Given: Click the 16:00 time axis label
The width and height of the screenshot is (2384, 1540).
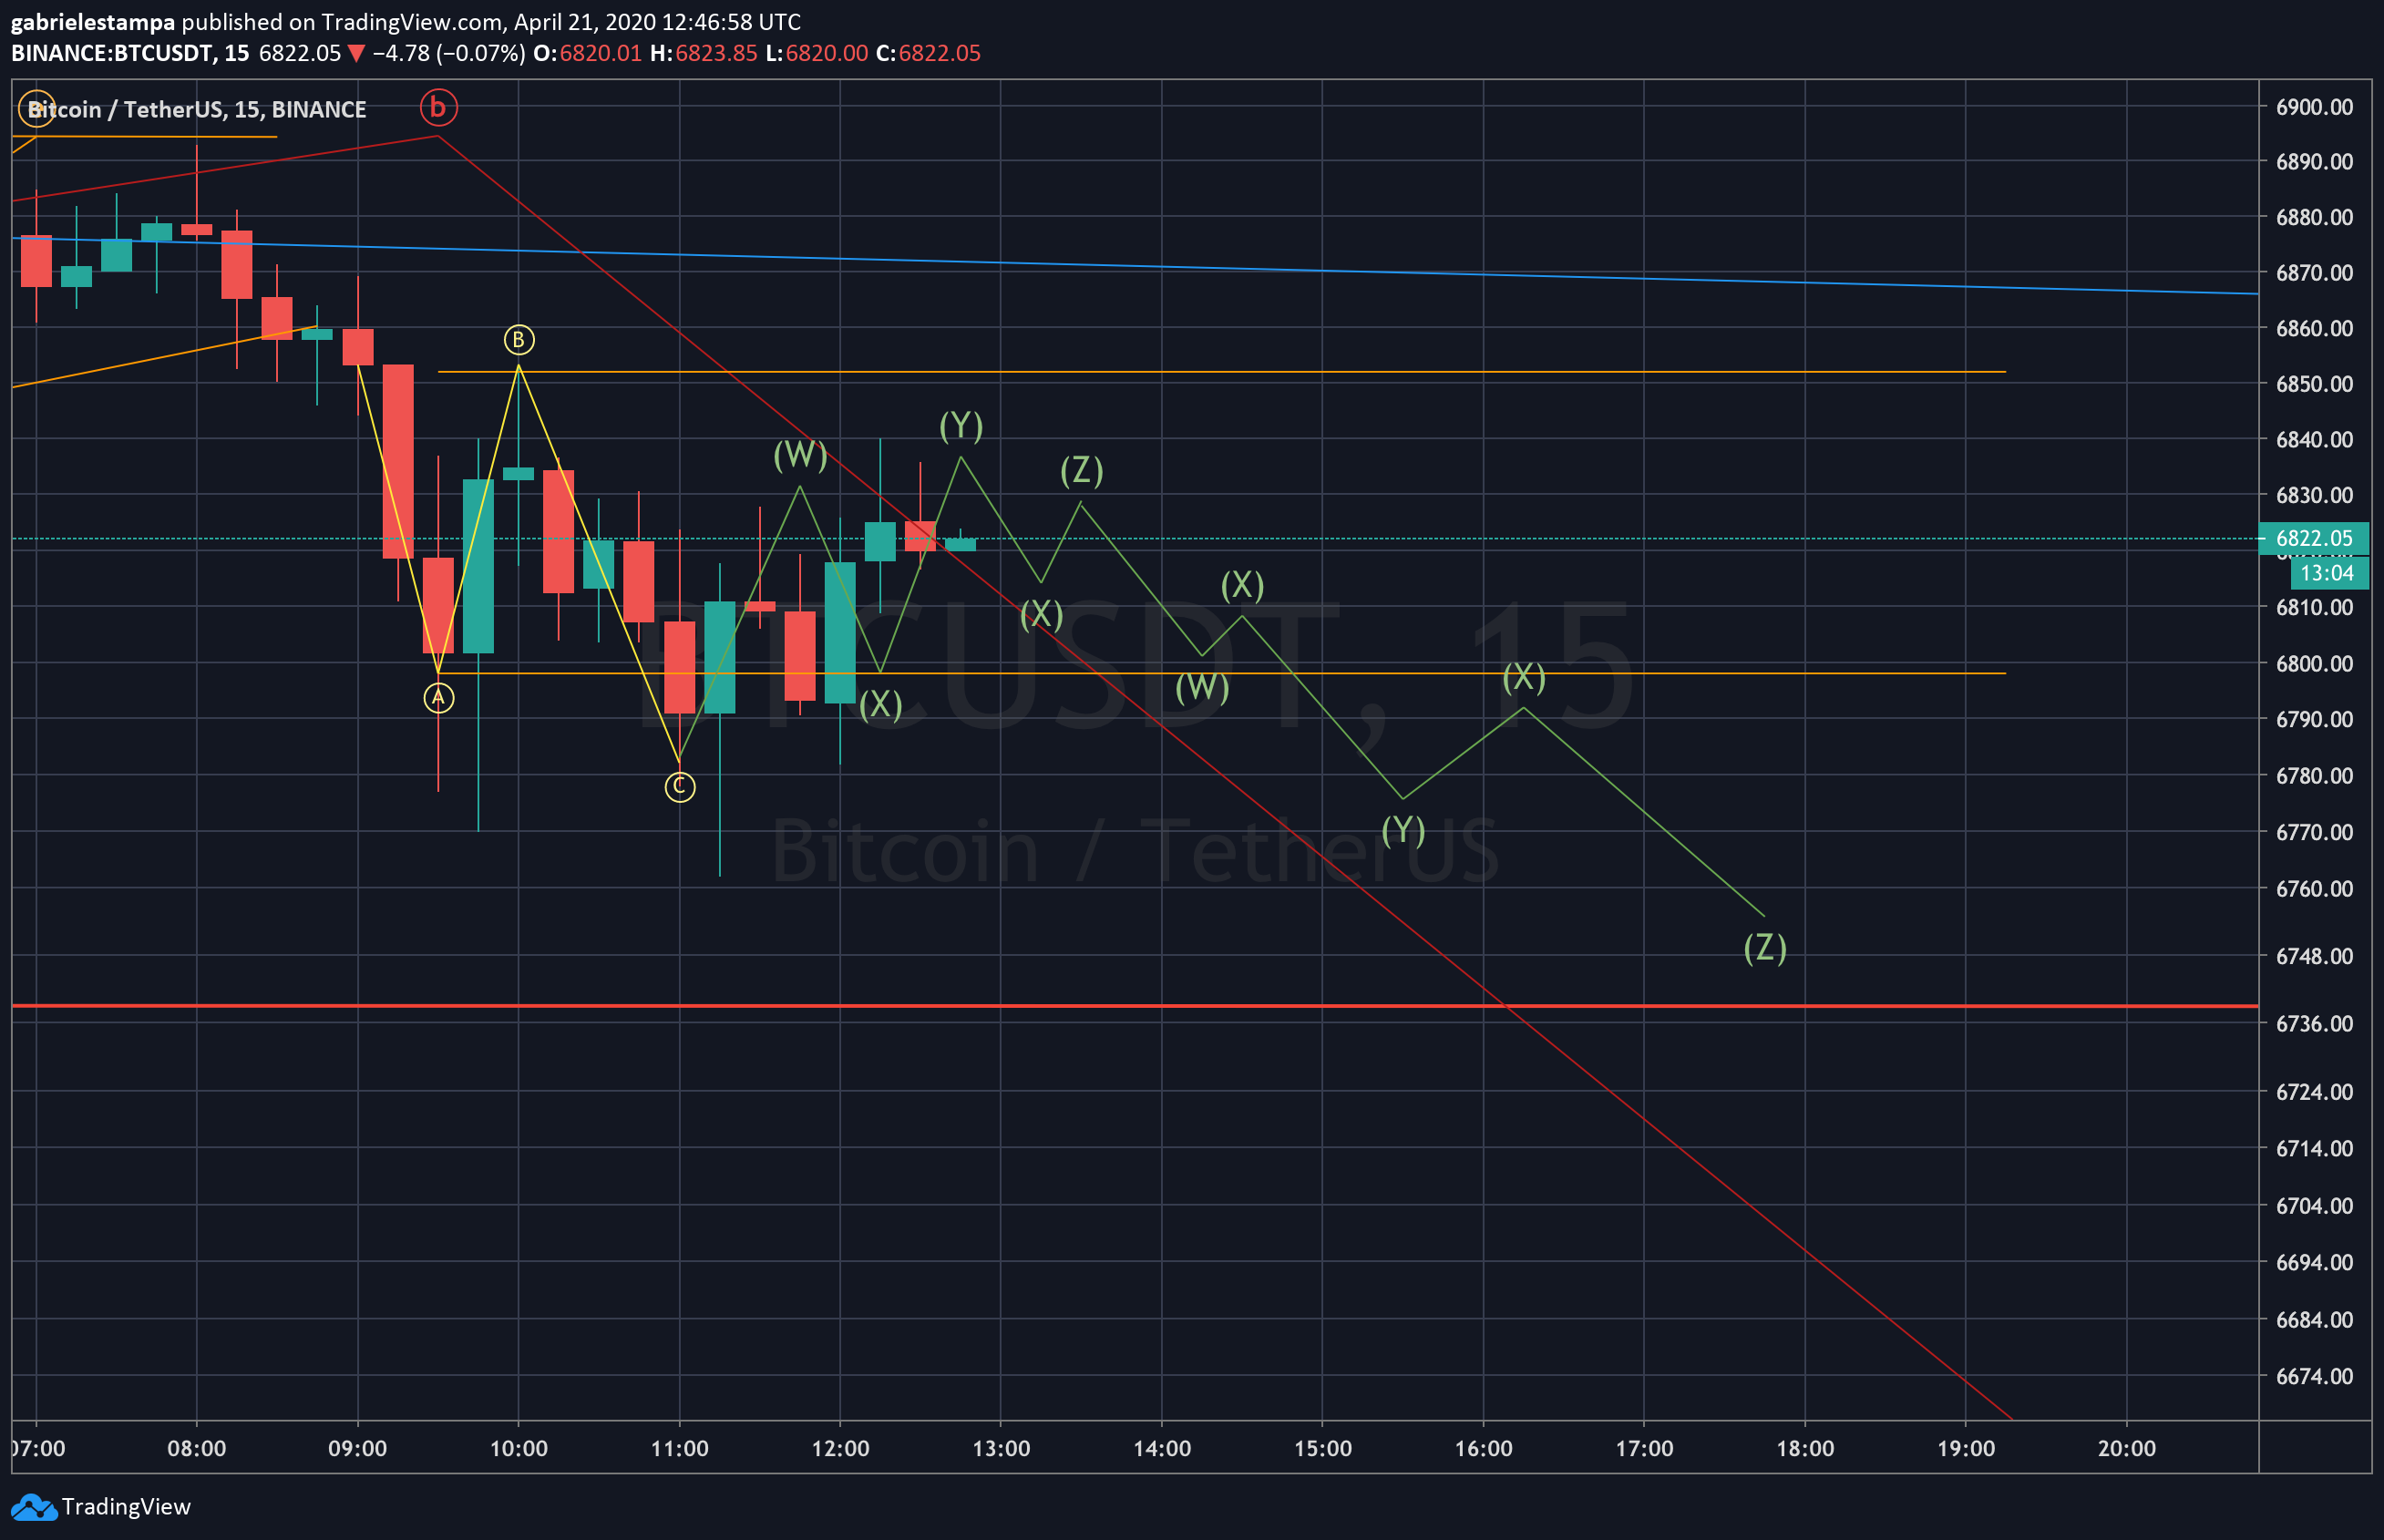Looking at the screenshot, I should pos(1483,1448).
